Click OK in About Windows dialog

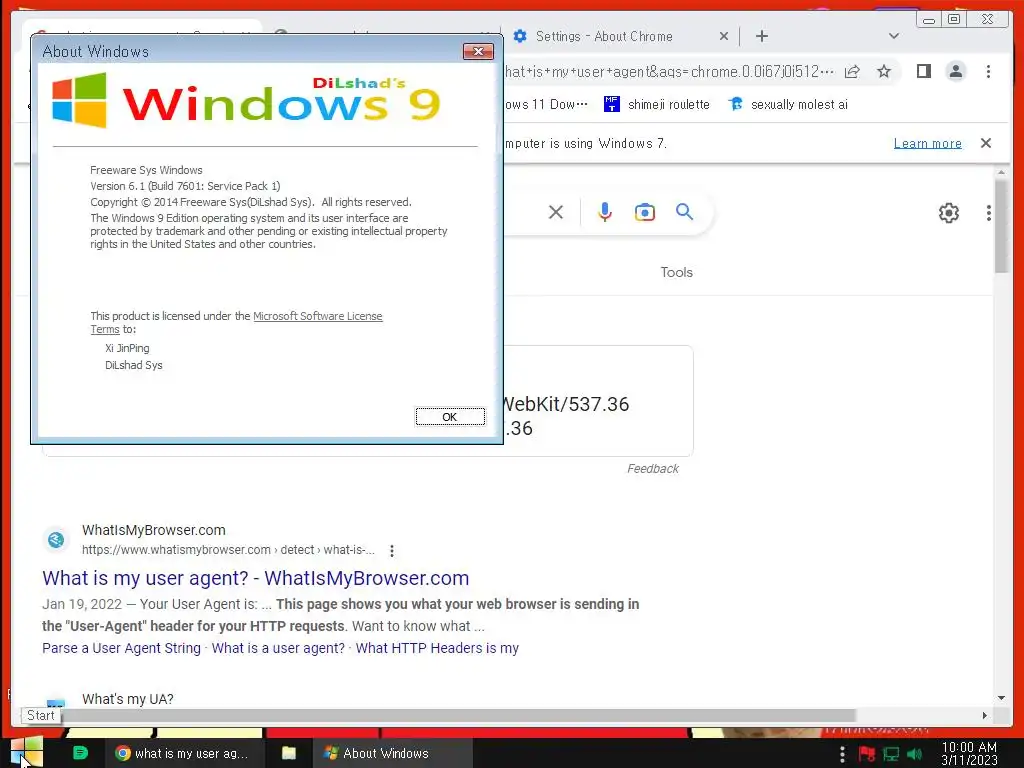click(x=450, y=417)
